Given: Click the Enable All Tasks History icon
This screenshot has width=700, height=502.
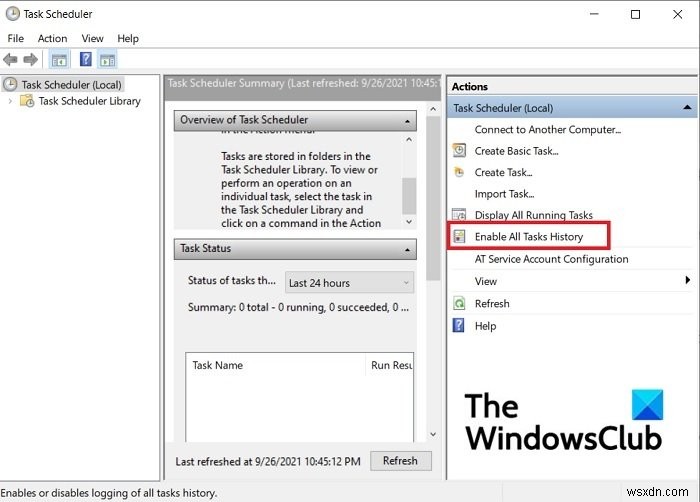Looking at the screenshot, I should click(459, 236).
